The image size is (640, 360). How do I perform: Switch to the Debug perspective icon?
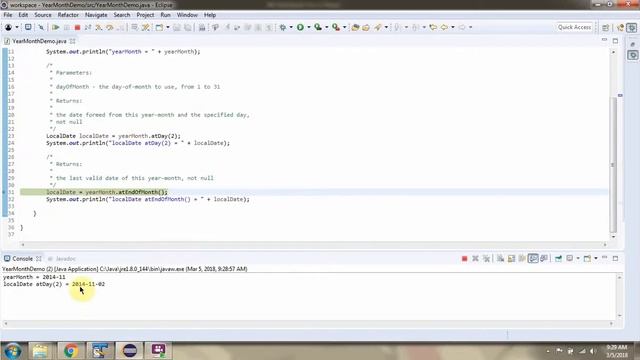(632, 27)
